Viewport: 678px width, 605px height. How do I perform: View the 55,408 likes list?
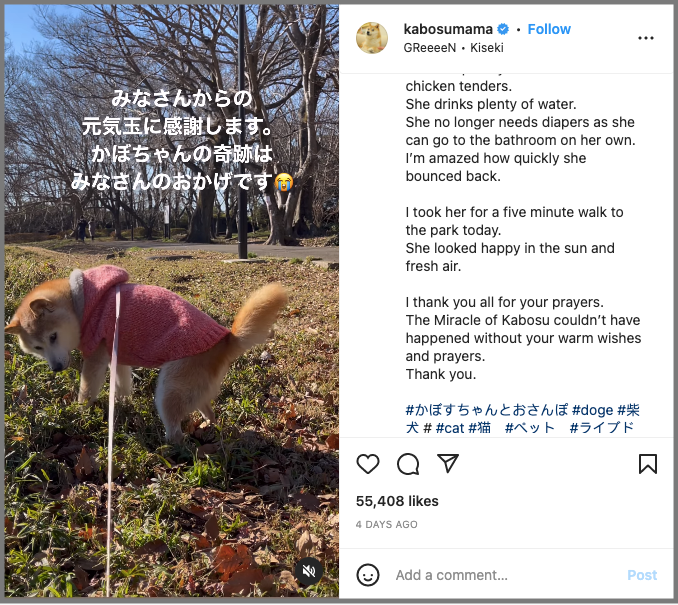point(397,501)
